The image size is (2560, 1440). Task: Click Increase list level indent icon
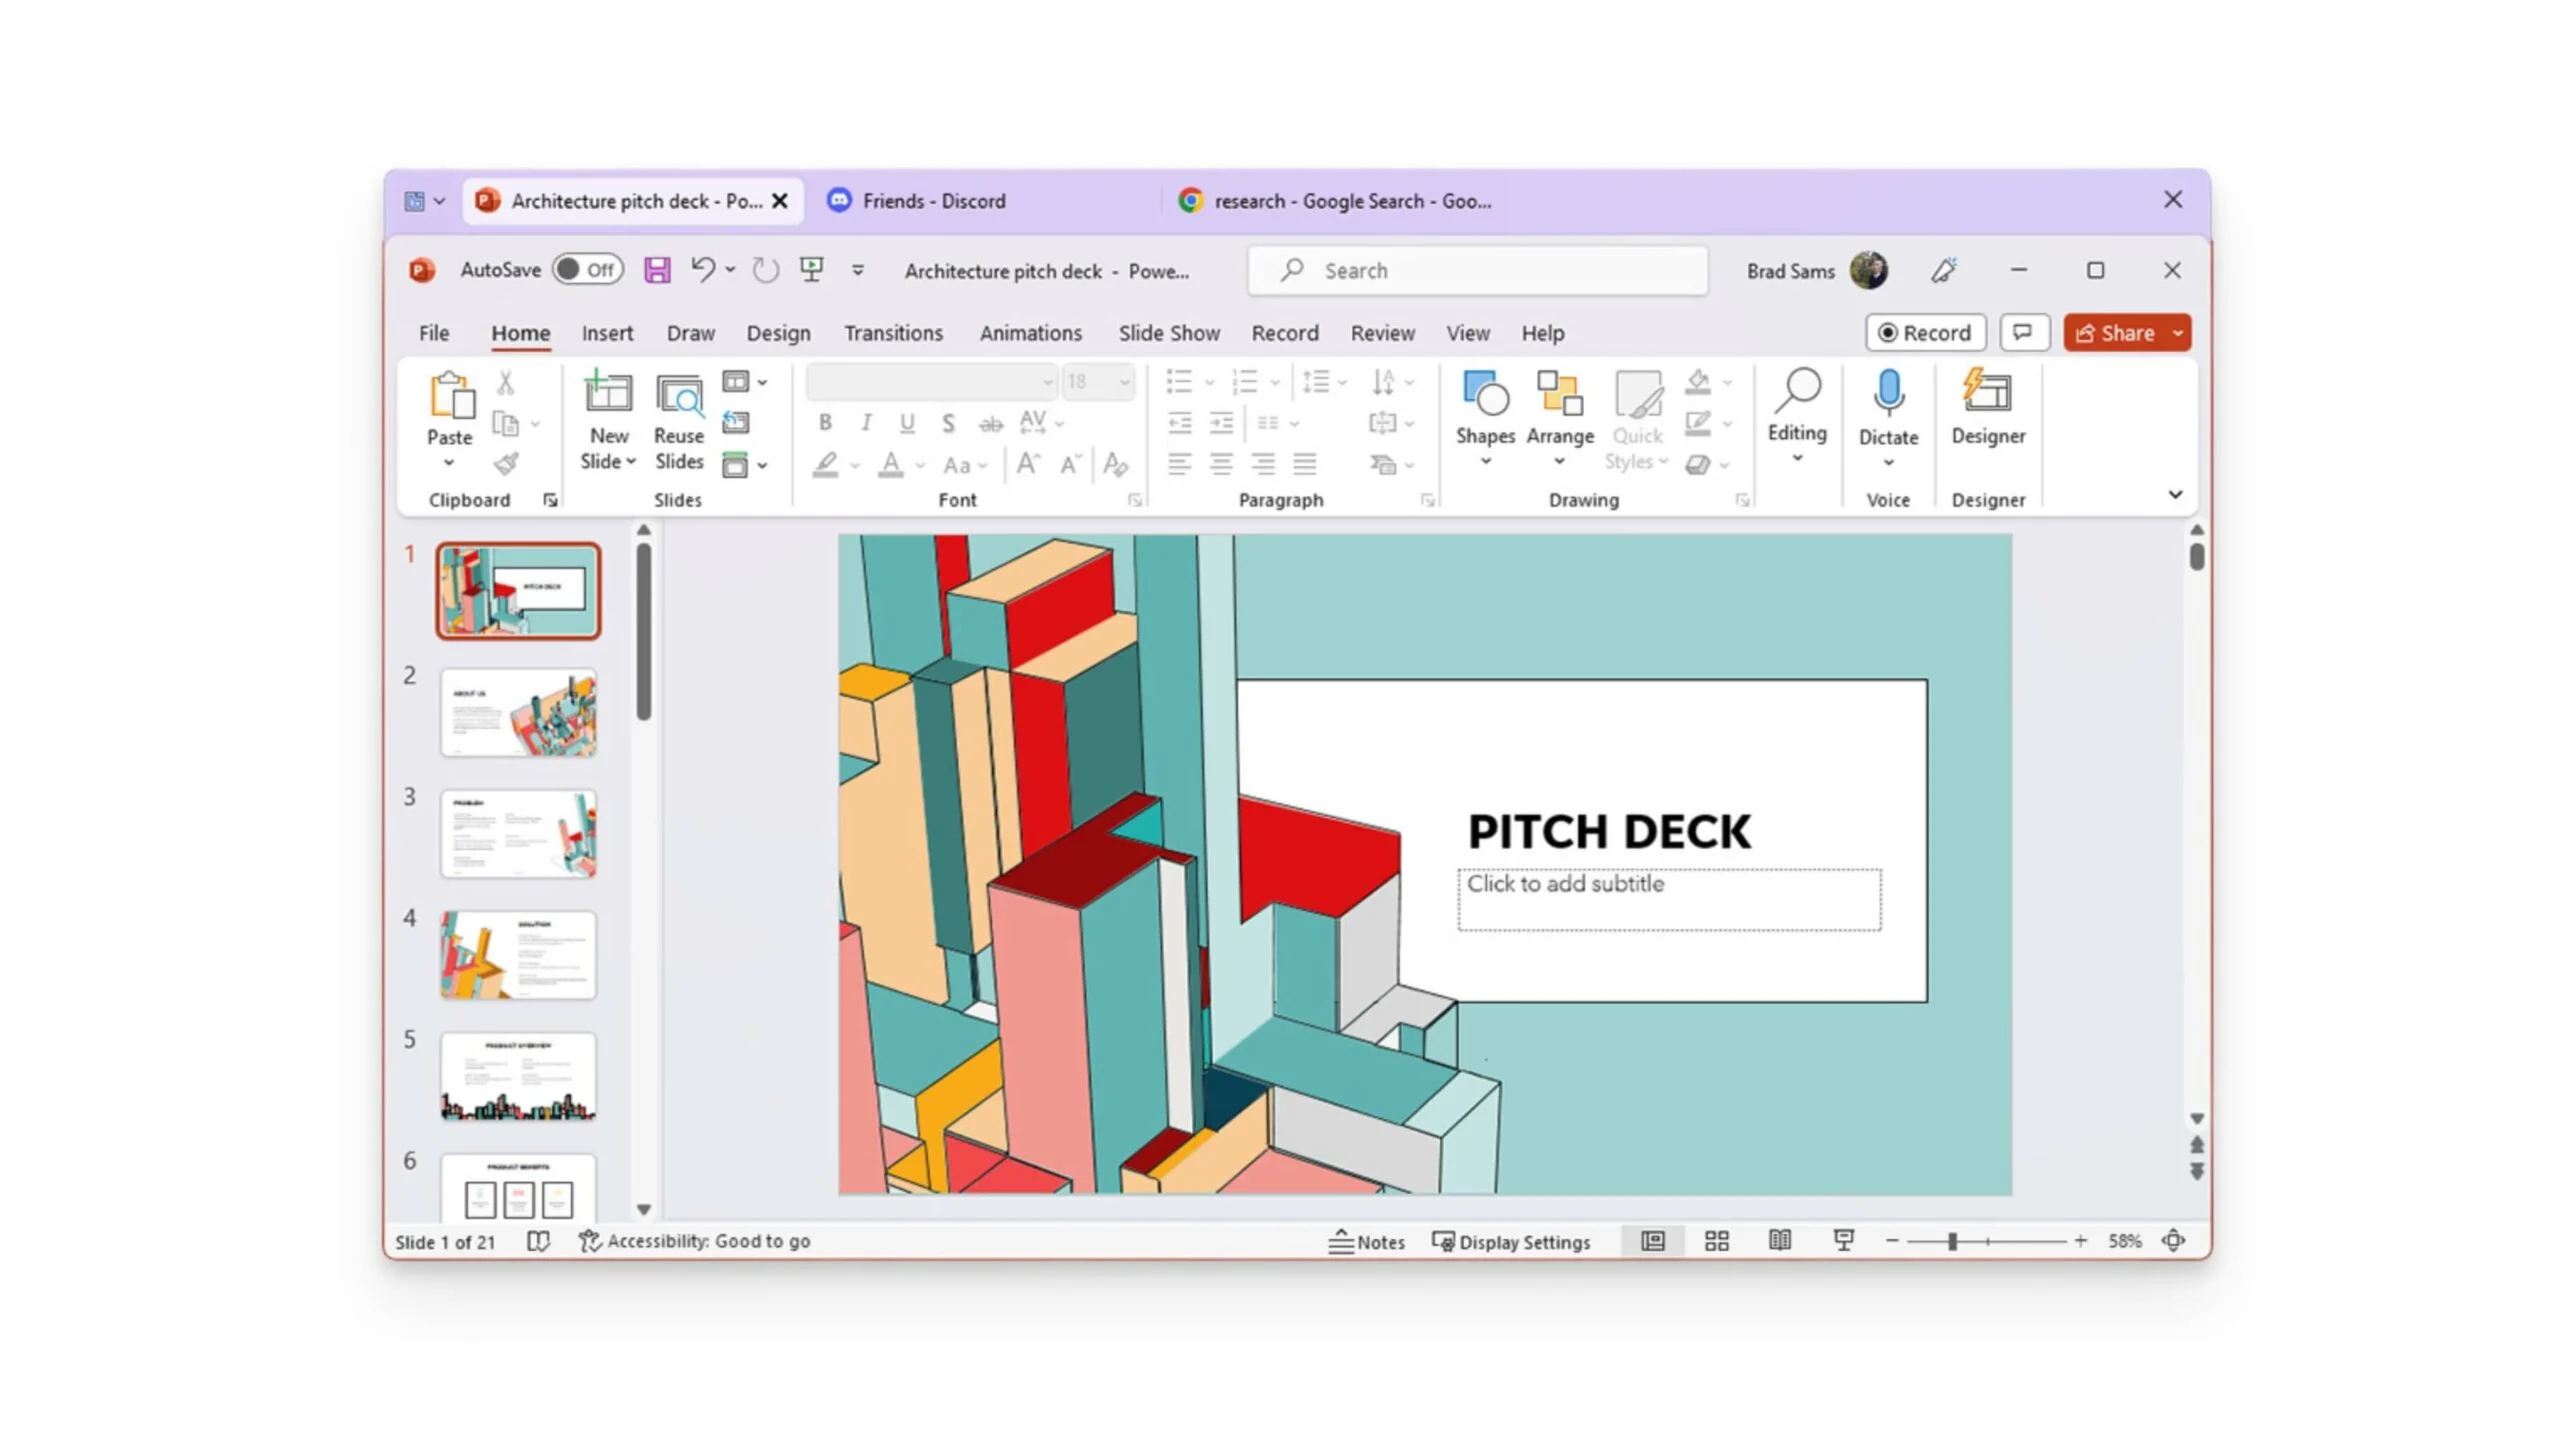[1222, 424]
